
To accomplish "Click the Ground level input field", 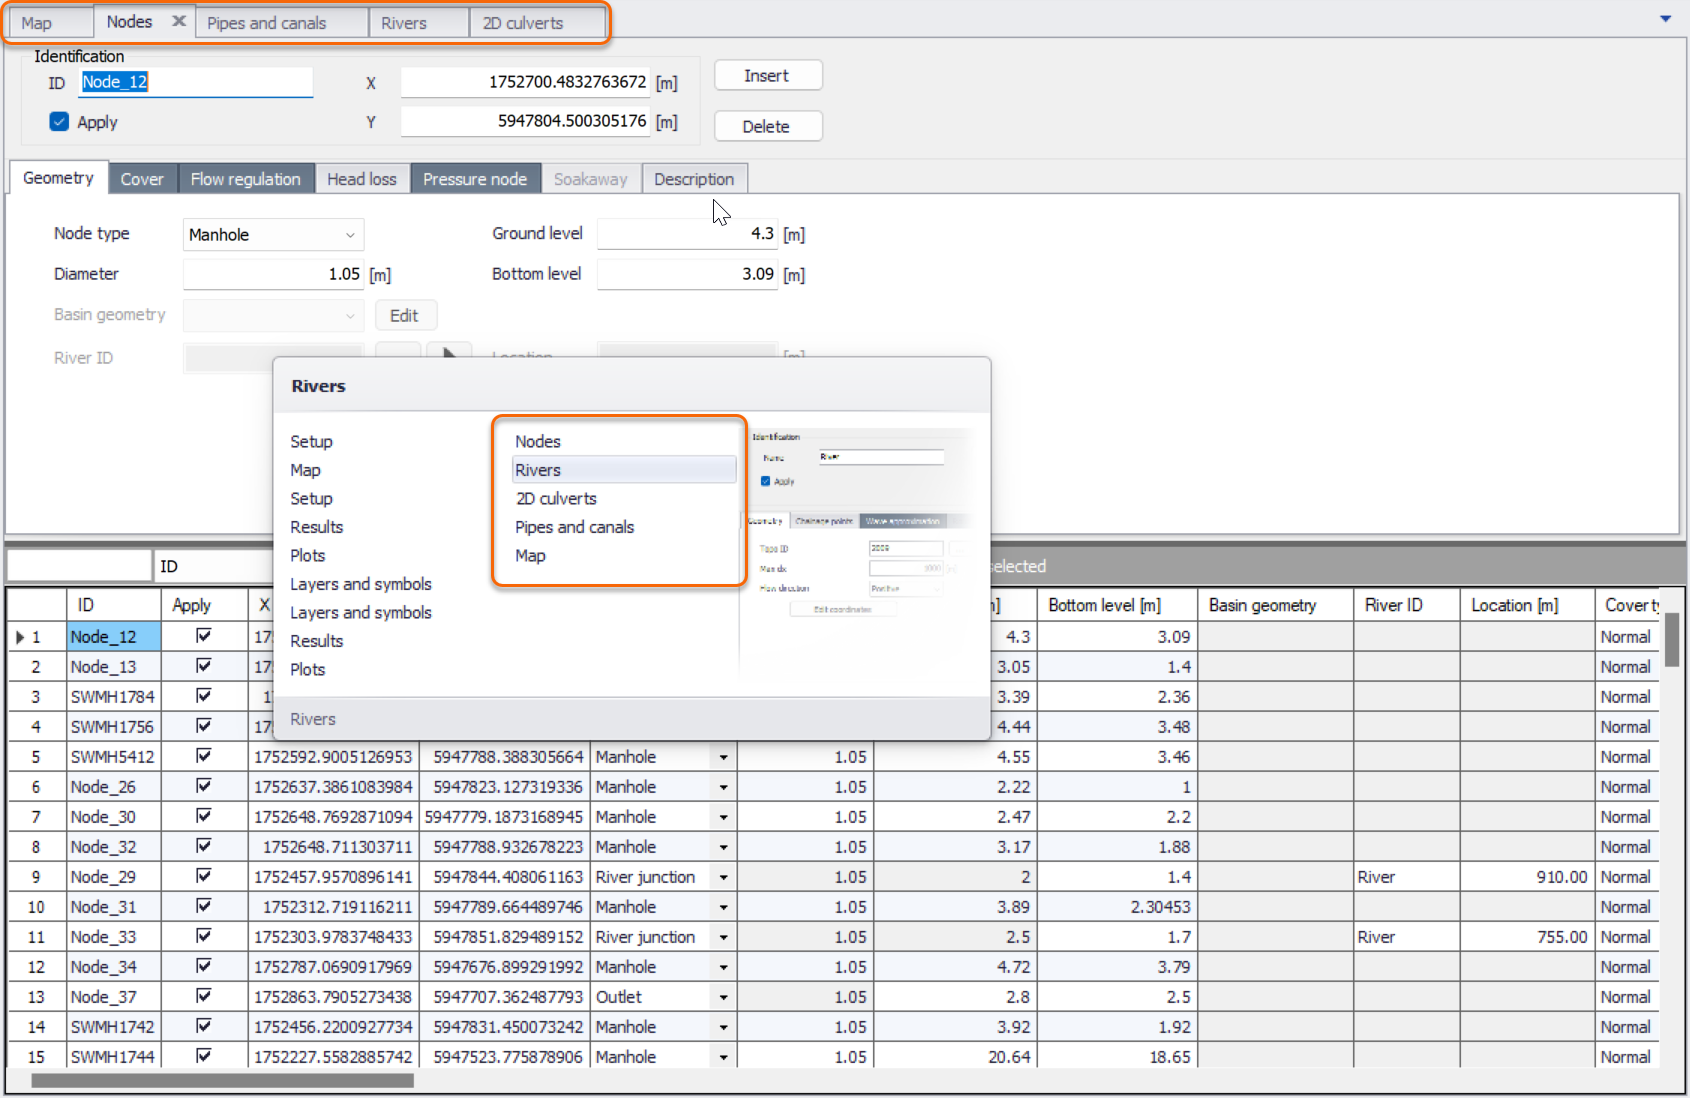I will point(688,234).
